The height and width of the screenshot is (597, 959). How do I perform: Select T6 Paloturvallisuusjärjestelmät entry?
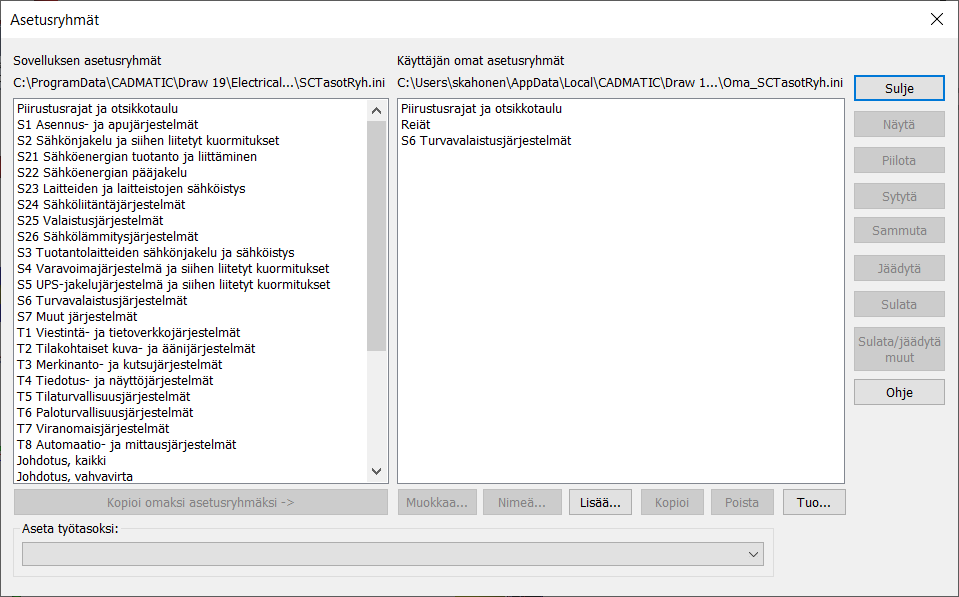pyautogui.click(x=105, y=413)
